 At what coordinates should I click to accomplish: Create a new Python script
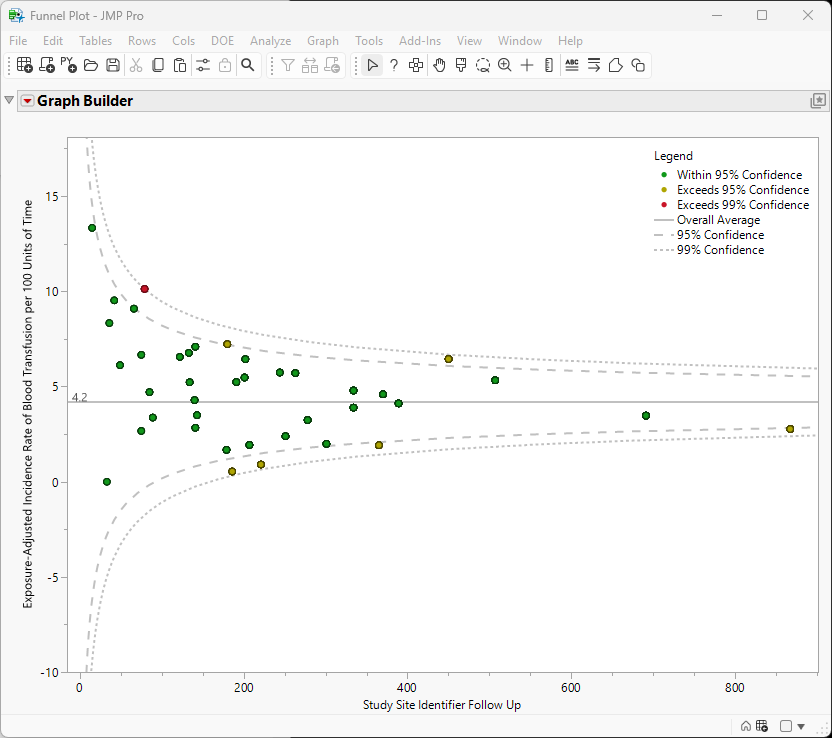pyautogui.click(x=68, y=65)
